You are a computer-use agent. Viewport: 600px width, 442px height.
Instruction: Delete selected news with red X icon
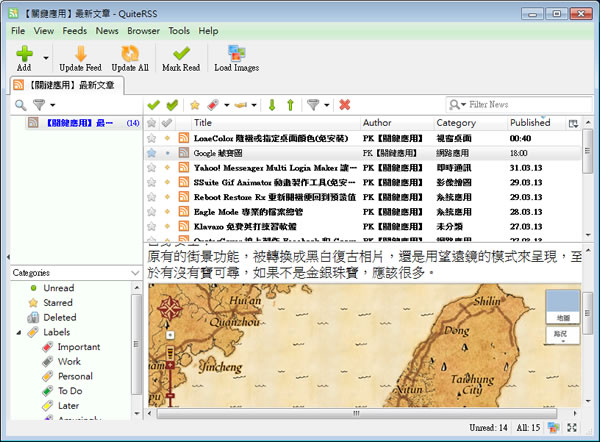point(345,104)
